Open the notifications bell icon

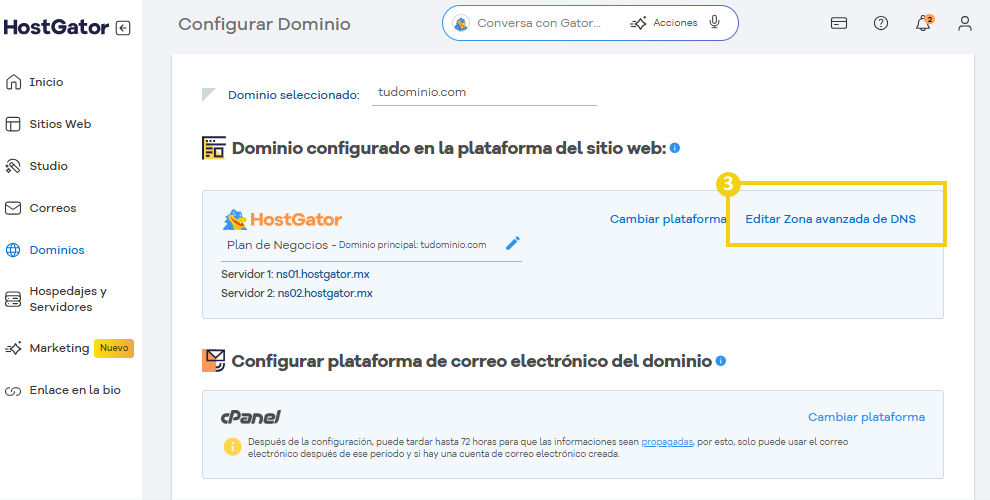point(923,24)
